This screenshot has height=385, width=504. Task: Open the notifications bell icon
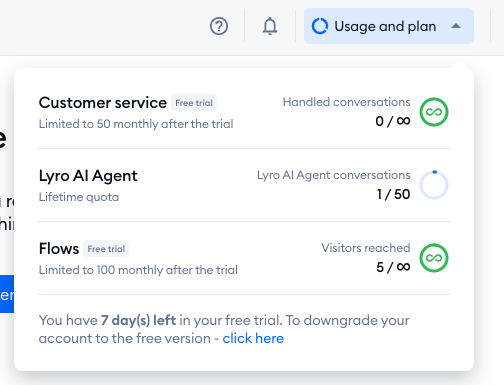pos(270,26)
